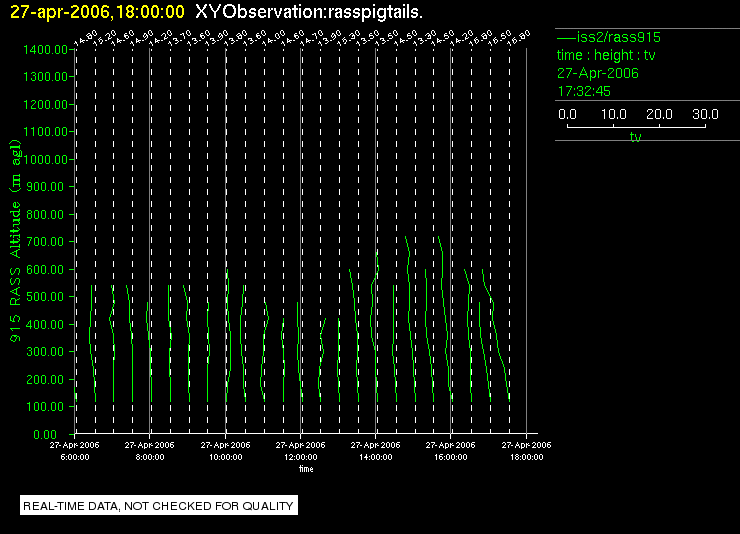Click the 1200.00 altitude axis label
Image resolution: width=740 pixels, height=534 pixels.
tap(45, 104)
